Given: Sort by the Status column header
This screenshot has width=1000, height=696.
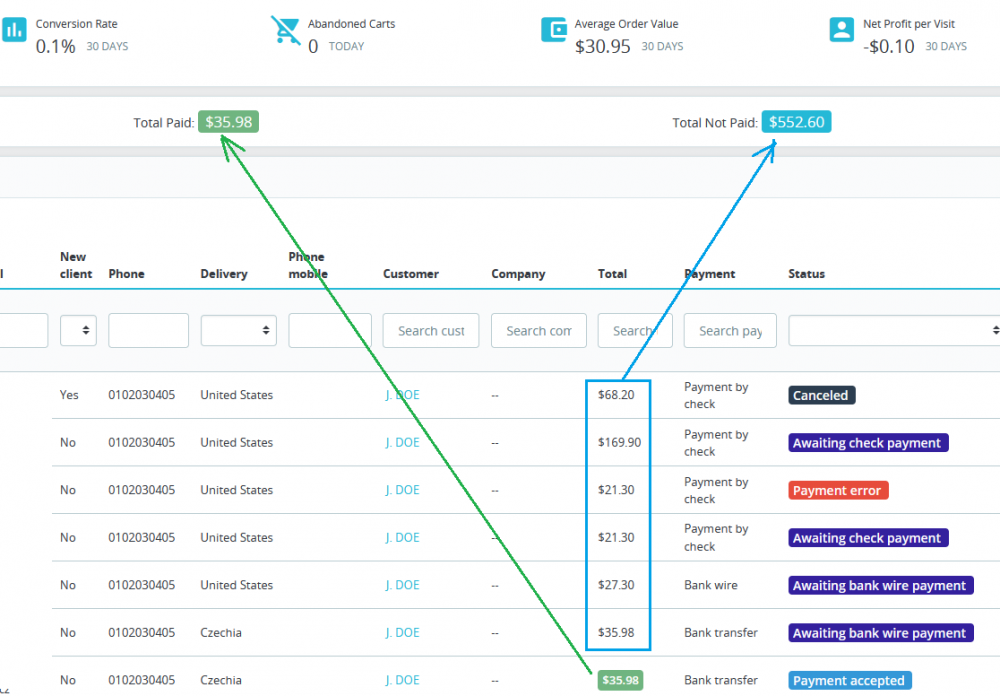Looking at the screenshot, I should [x=806, y=274].
